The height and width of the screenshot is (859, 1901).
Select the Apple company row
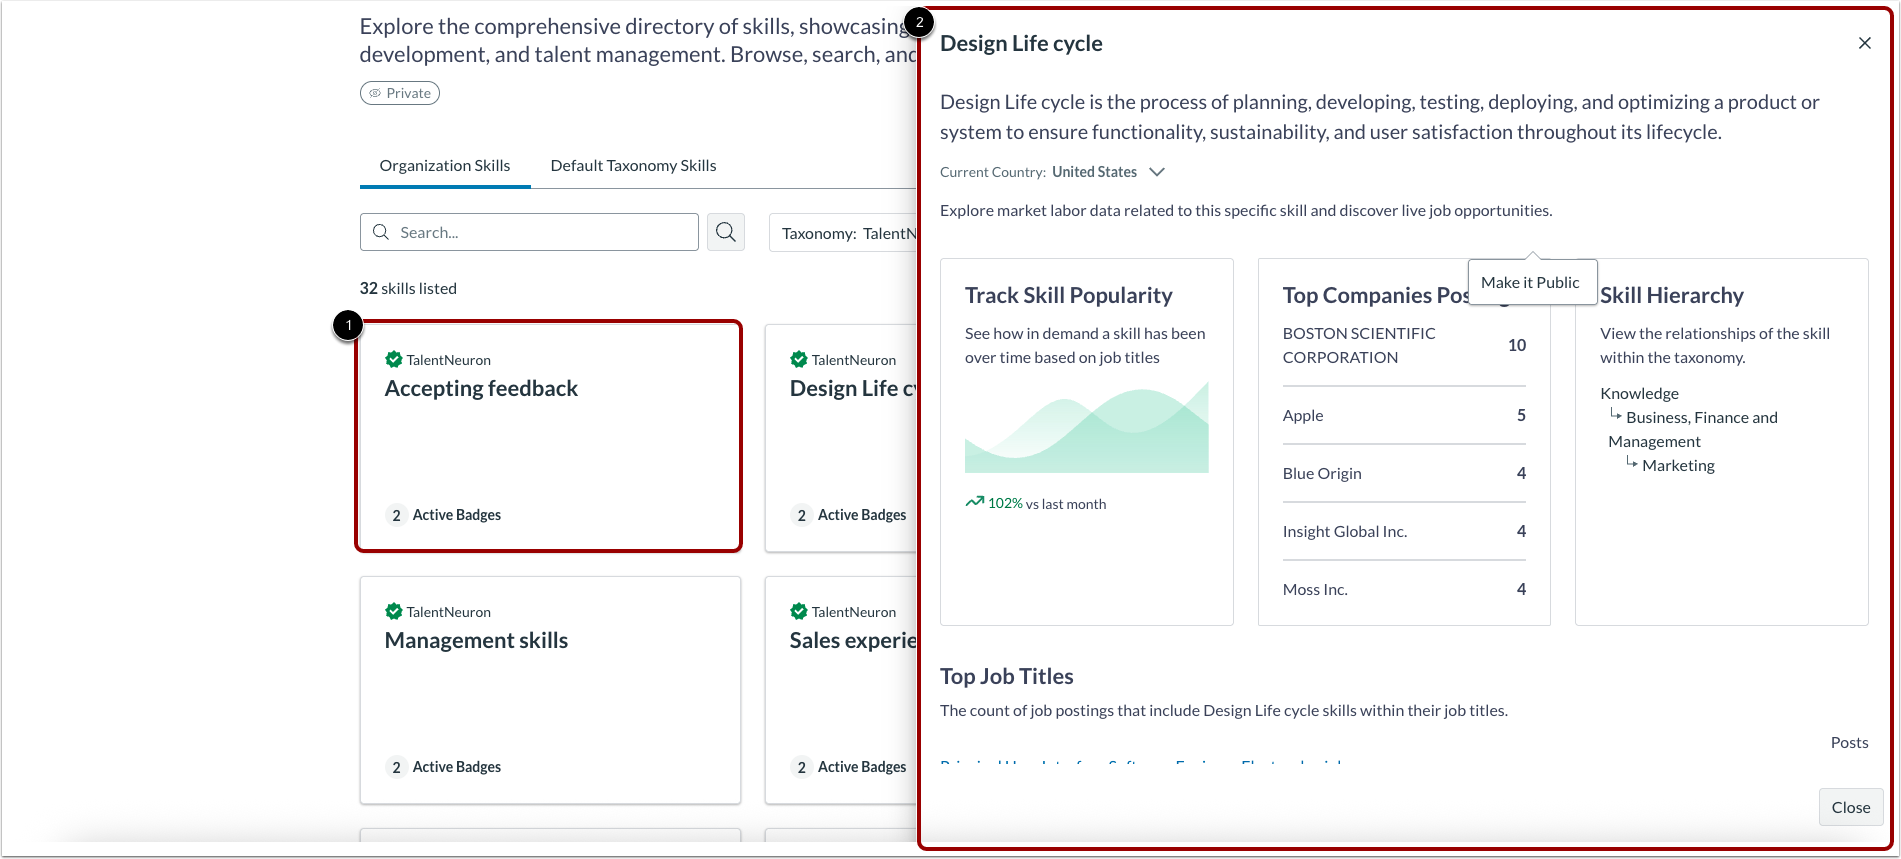click(1404, 415)
